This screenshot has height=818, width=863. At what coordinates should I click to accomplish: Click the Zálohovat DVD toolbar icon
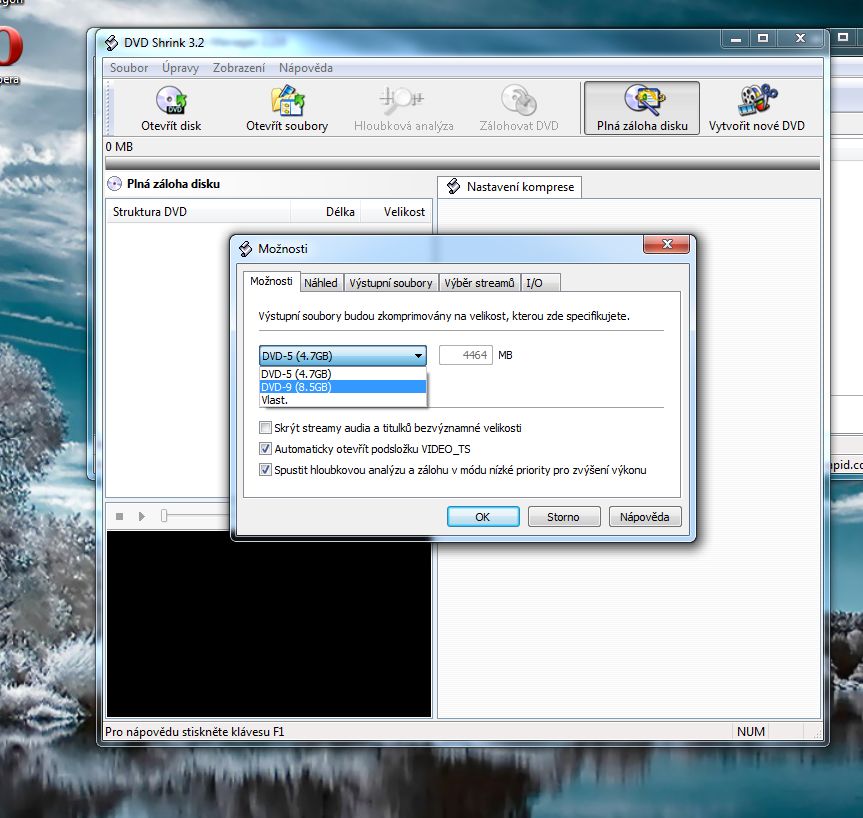pos(518,100)
